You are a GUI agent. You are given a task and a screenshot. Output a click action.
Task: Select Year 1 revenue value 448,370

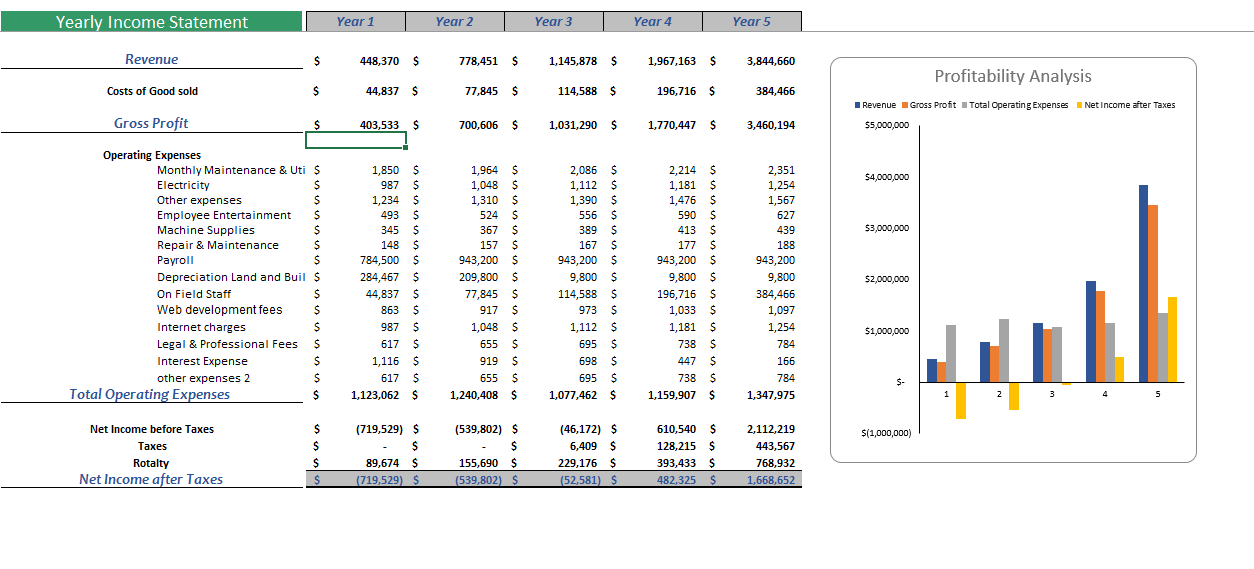tap(377, 61)
